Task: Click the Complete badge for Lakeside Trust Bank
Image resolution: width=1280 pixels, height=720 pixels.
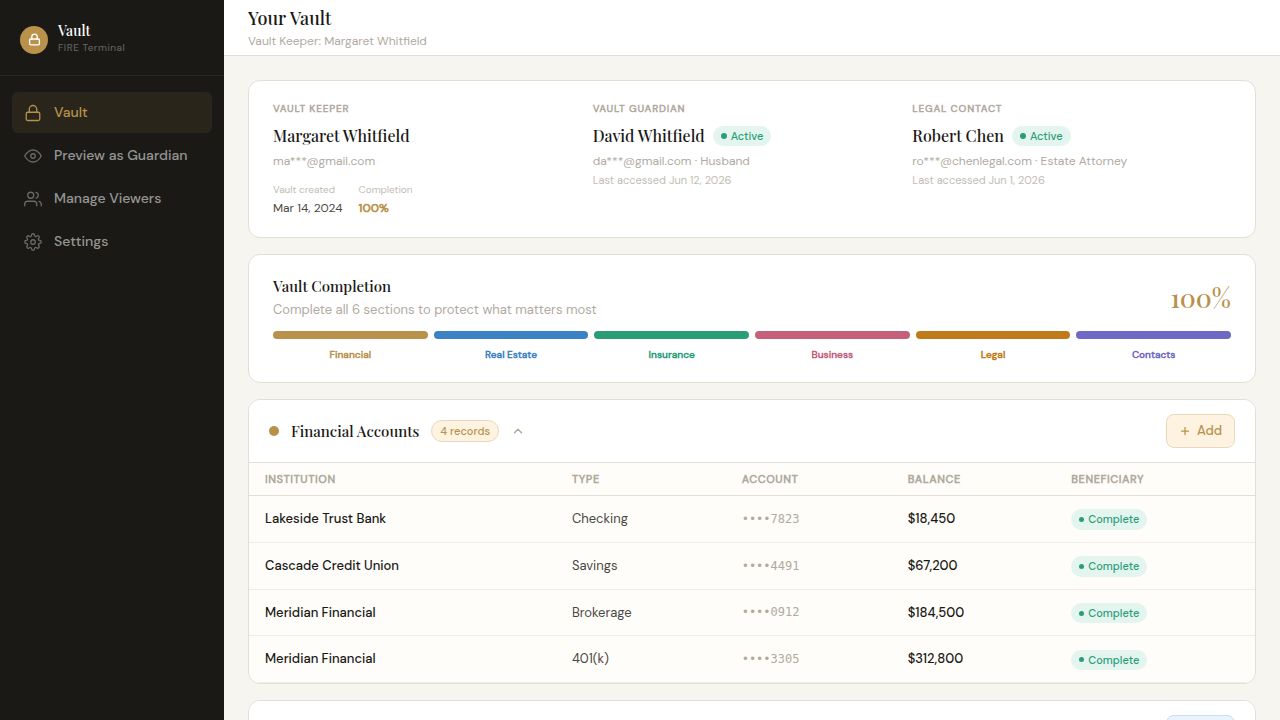Action: pos(1108,519)
